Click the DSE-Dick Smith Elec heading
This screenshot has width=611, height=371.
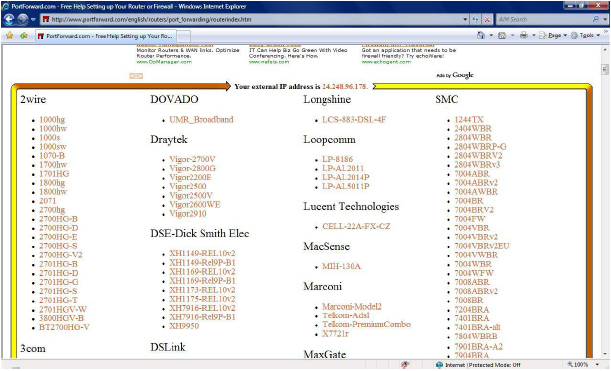point(200,233)
